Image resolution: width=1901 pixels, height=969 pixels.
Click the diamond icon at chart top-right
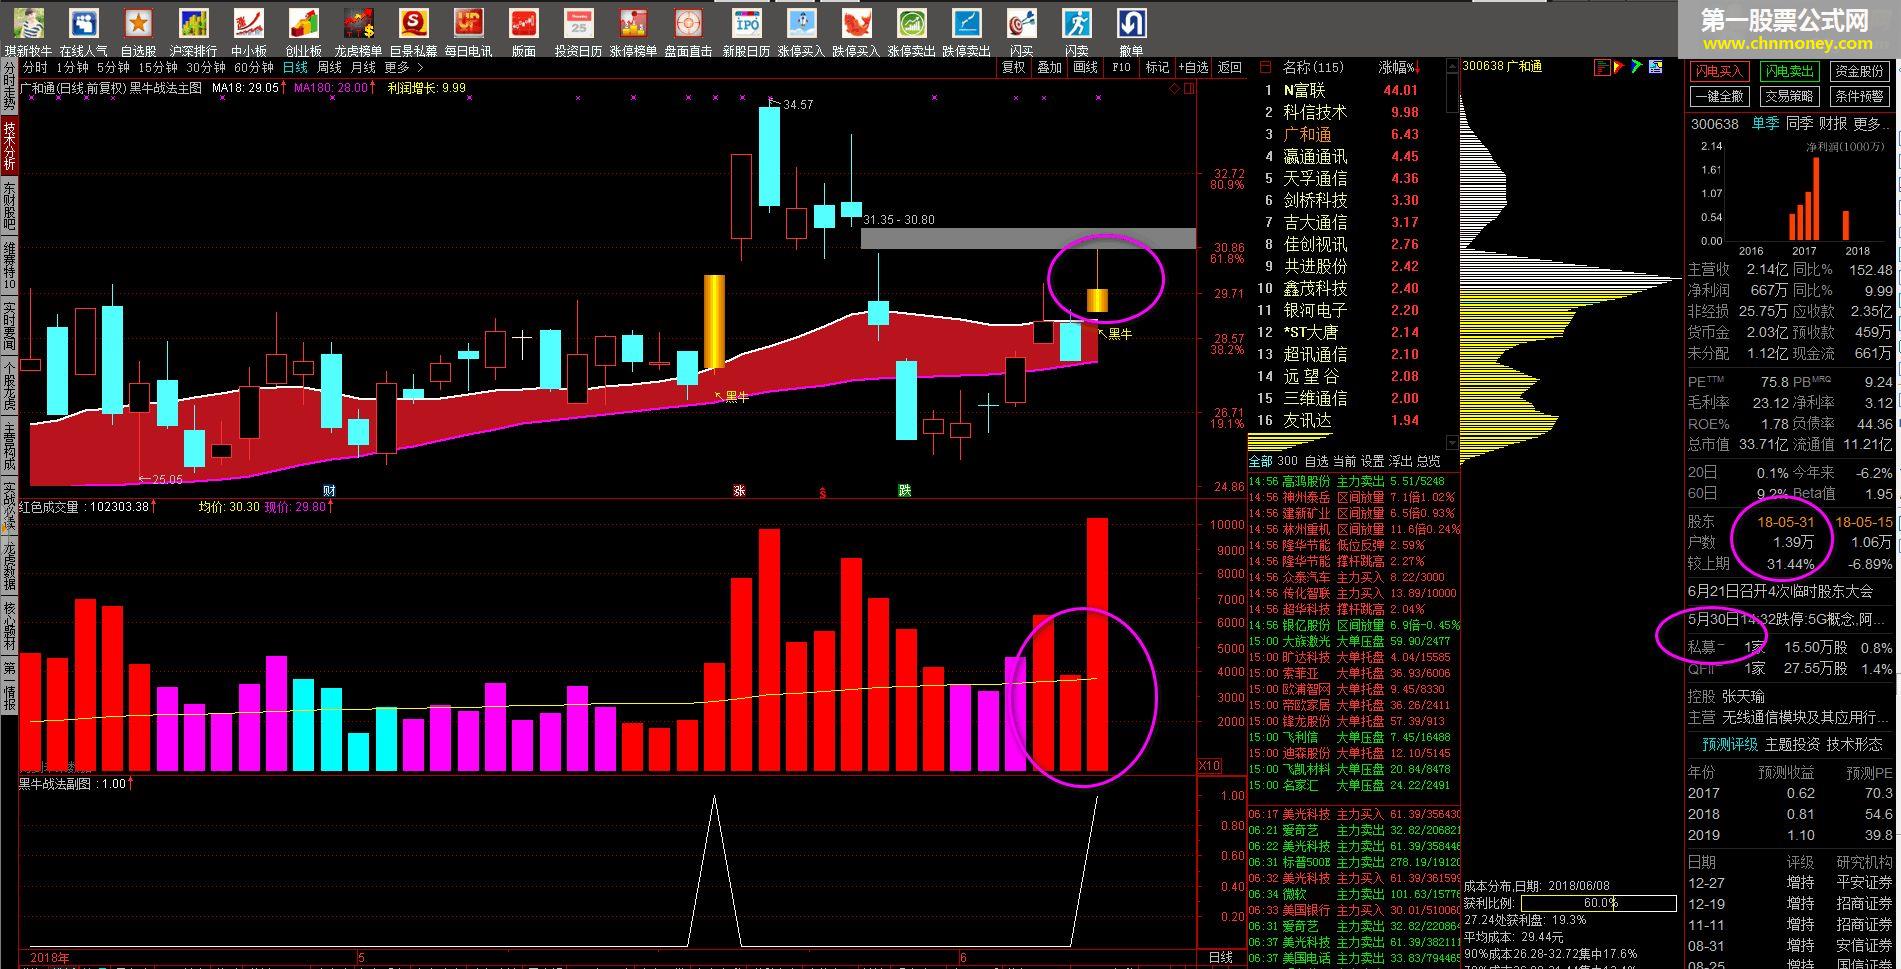tap(1174, 88)
